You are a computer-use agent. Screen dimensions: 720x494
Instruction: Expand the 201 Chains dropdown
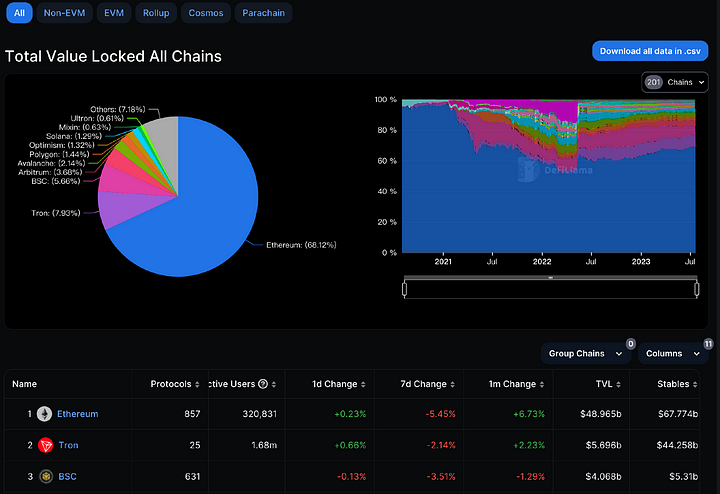tap(674, 82)
